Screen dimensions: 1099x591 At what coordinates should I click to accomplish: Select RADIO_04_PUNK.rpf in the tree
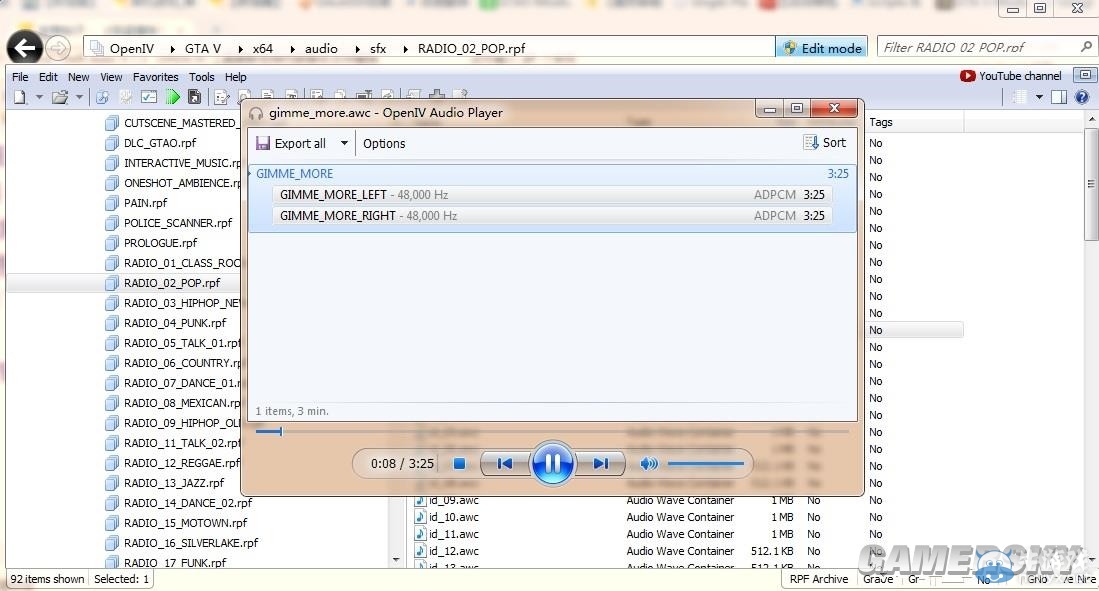[x=175, y=323]
